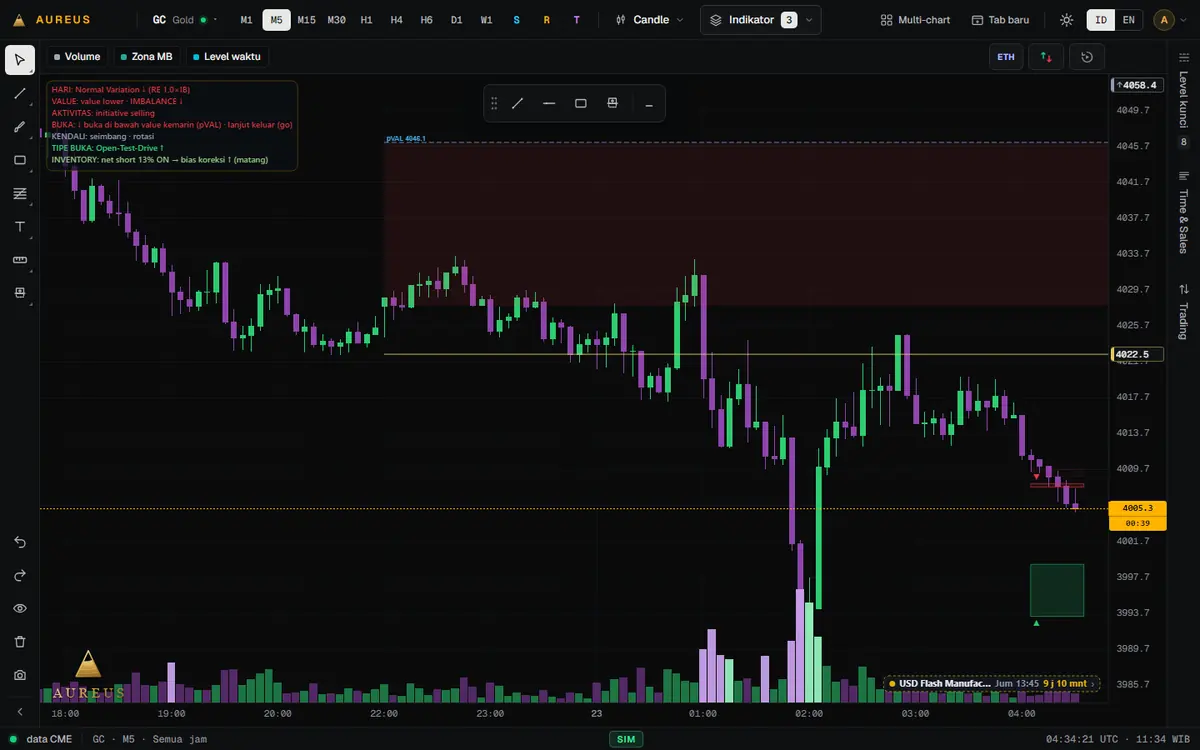Delete drawings with the trash icon
1200x750 pixels.
20,642
